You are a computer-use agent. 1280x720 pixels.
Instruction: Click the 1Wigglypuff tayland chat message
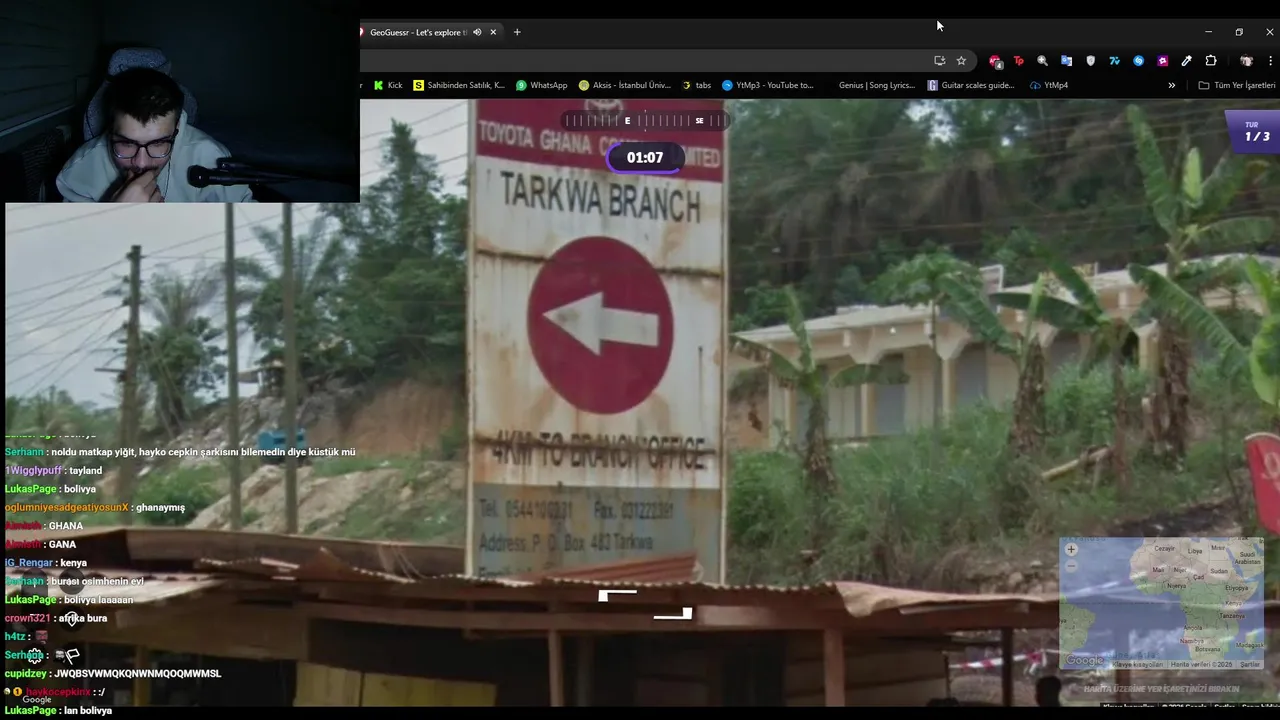click(54, 470)
